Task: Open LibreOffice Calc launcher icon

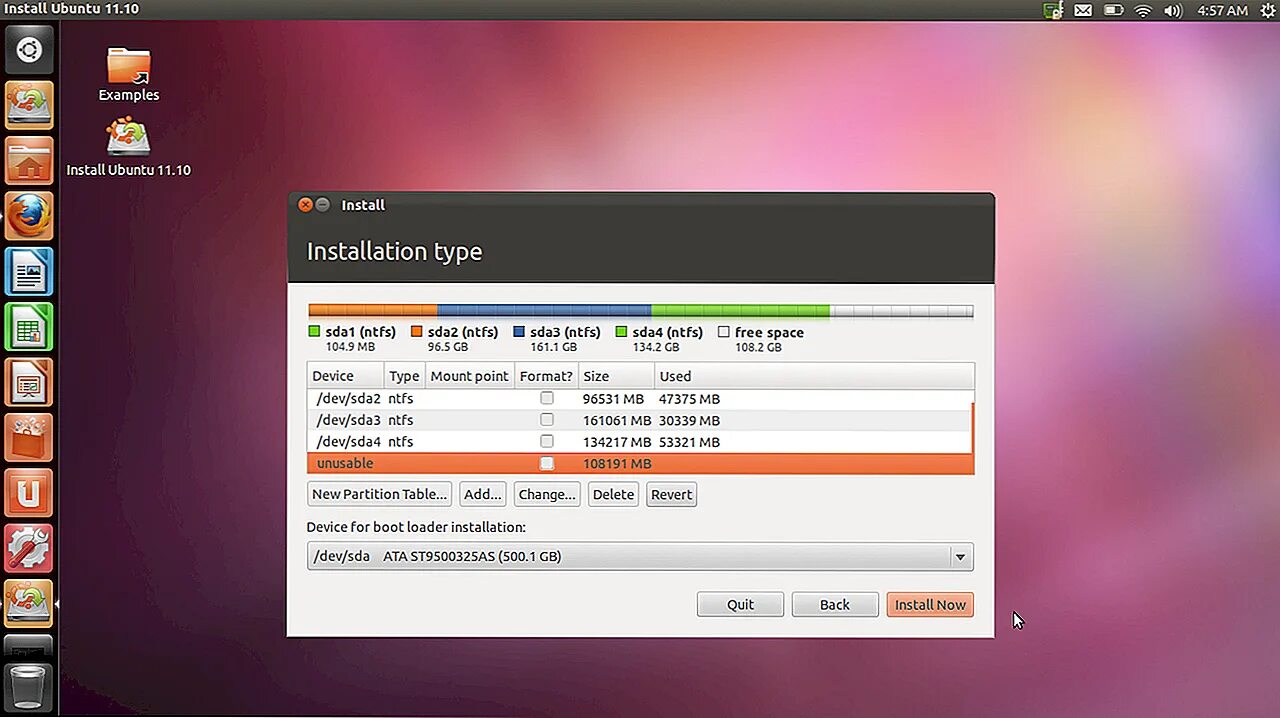Action: click(29, 327)
